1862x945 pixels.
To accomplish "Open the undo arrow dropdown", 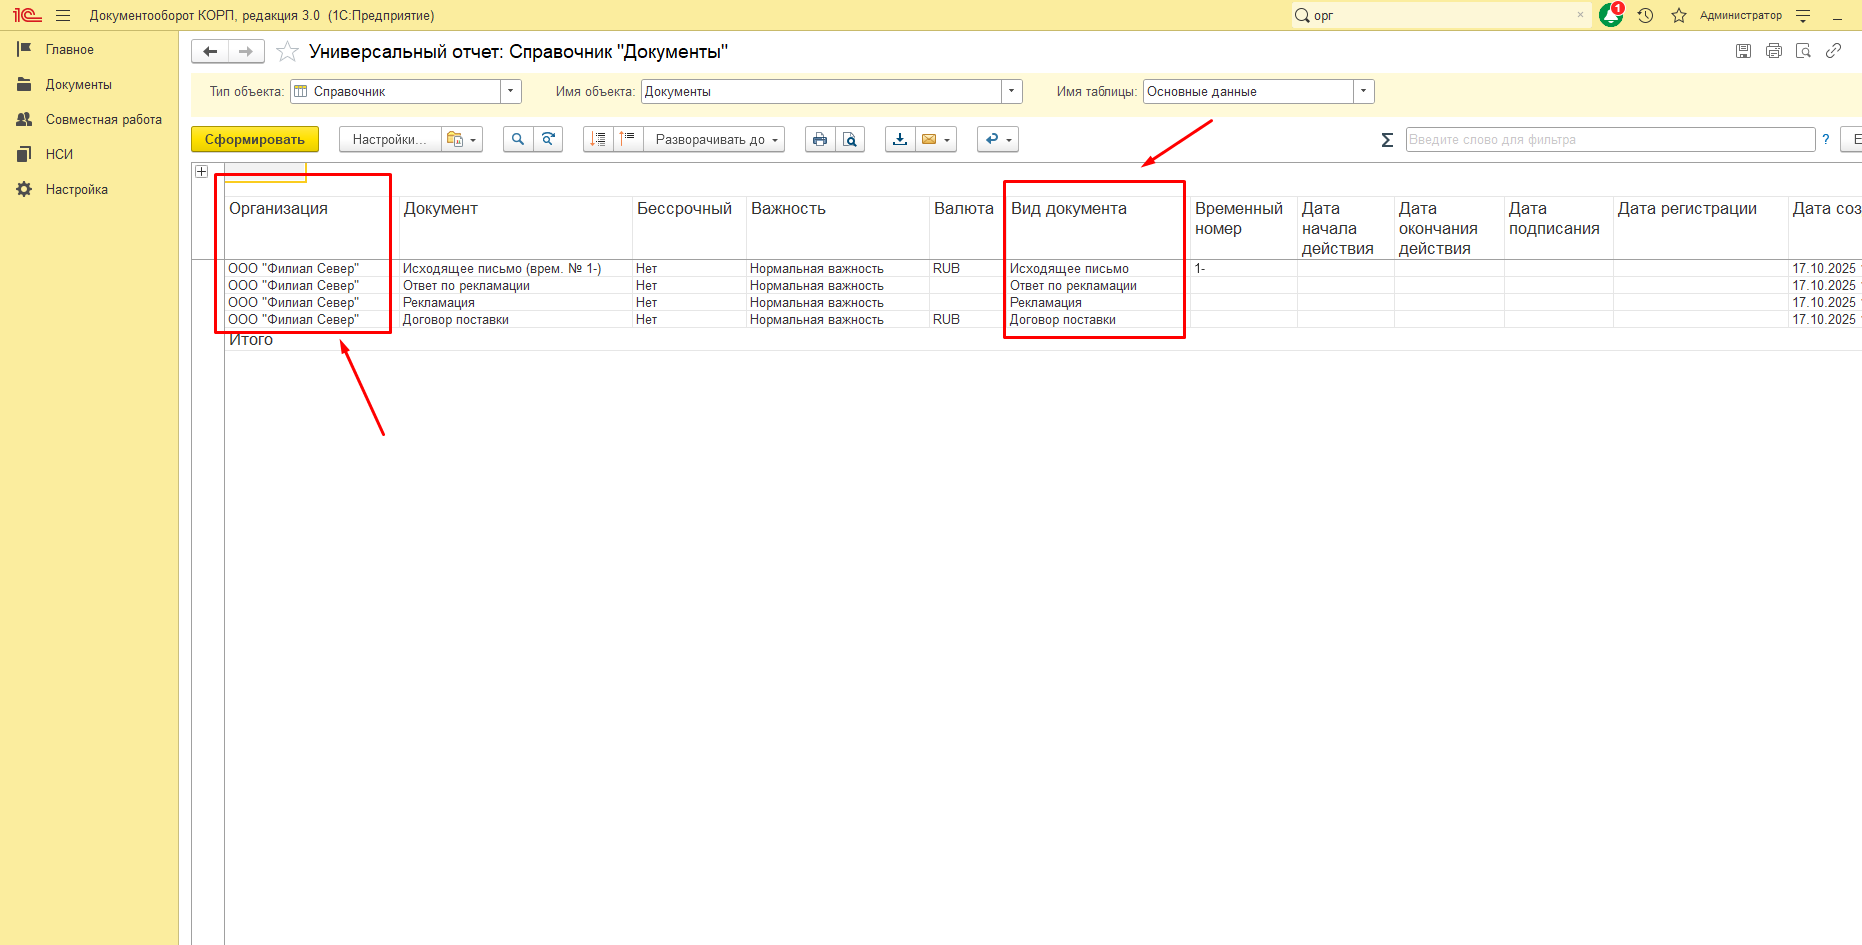I will pos(998,139).
